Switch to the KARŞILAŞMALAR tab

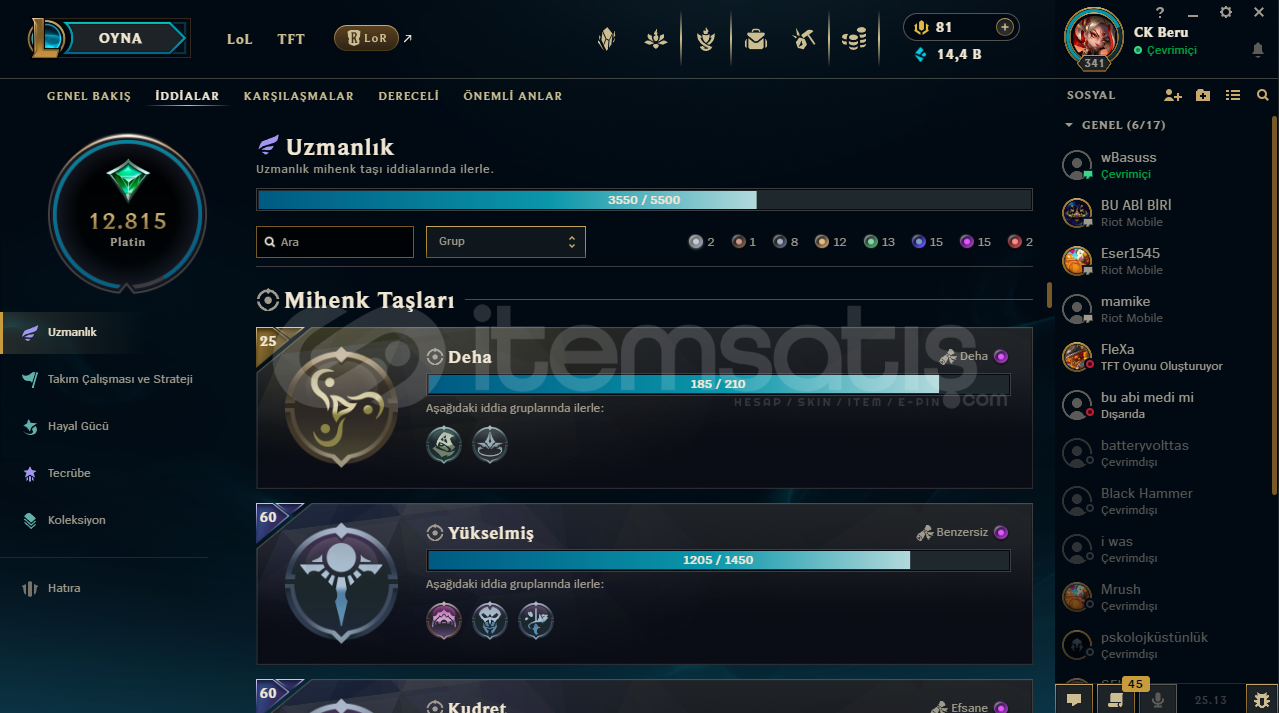(x=298, y=96)
